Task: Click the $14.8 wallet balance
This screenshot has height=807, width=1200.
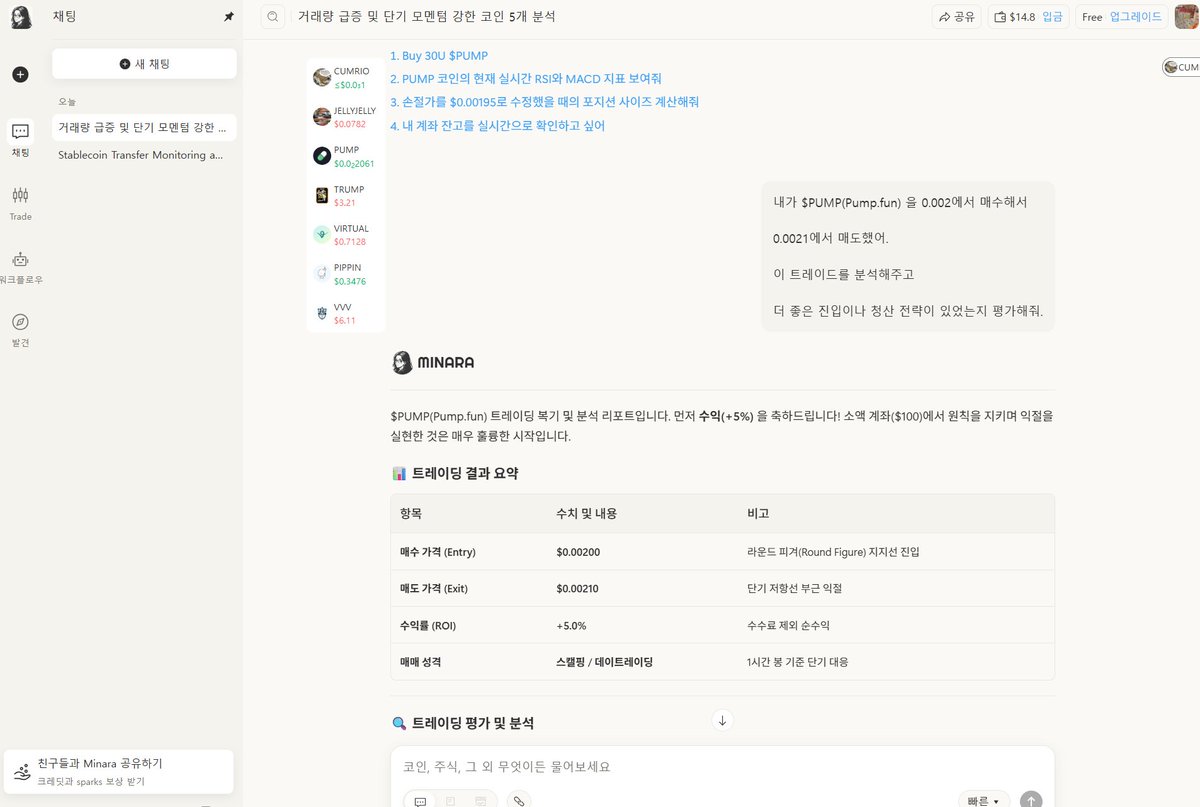Action: click(x=1015, y=17)
